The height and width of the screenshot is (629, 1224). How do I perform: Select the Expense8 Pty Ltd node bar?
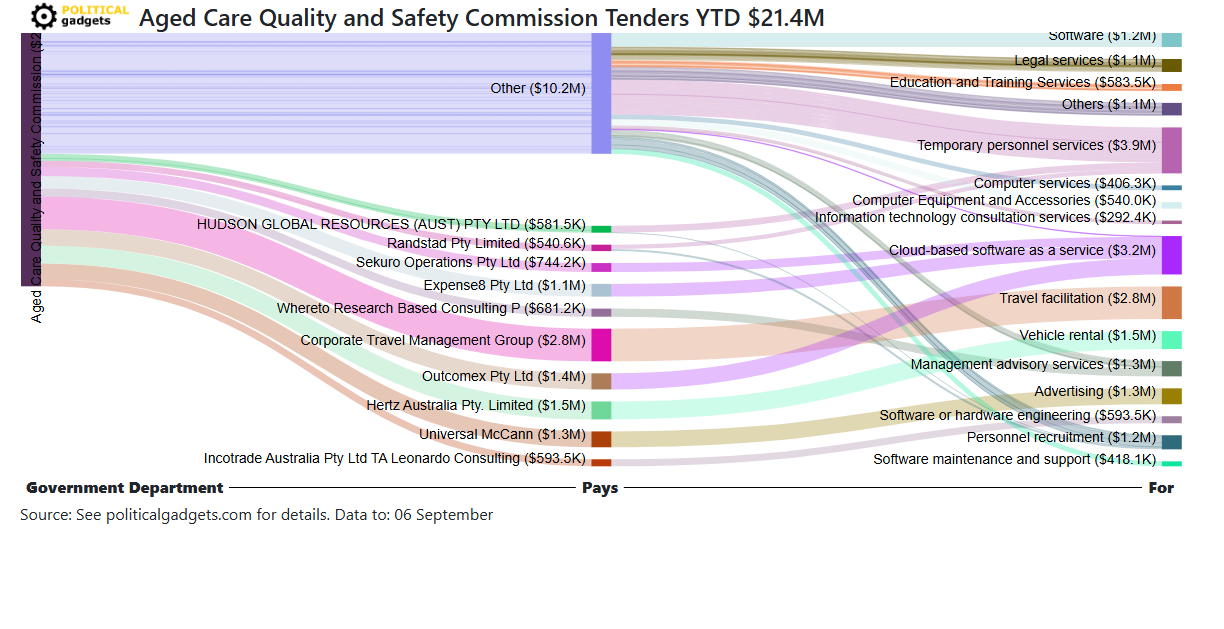pos(601,290)
